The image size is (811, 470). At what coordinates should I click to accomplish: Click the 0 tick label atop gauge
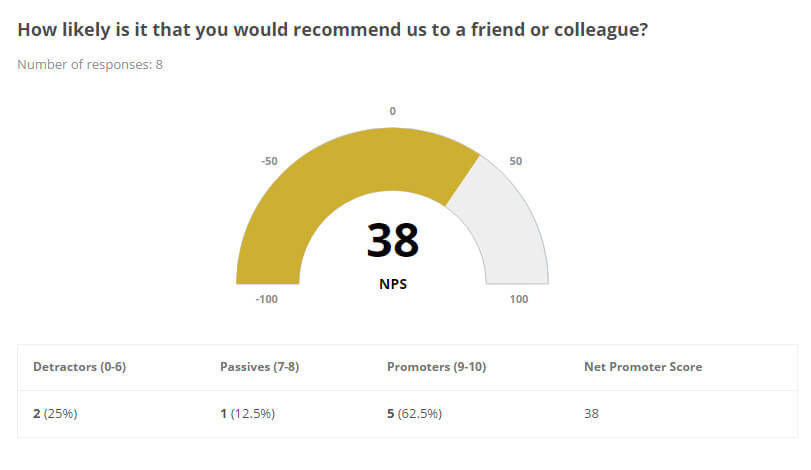point(392,111)
